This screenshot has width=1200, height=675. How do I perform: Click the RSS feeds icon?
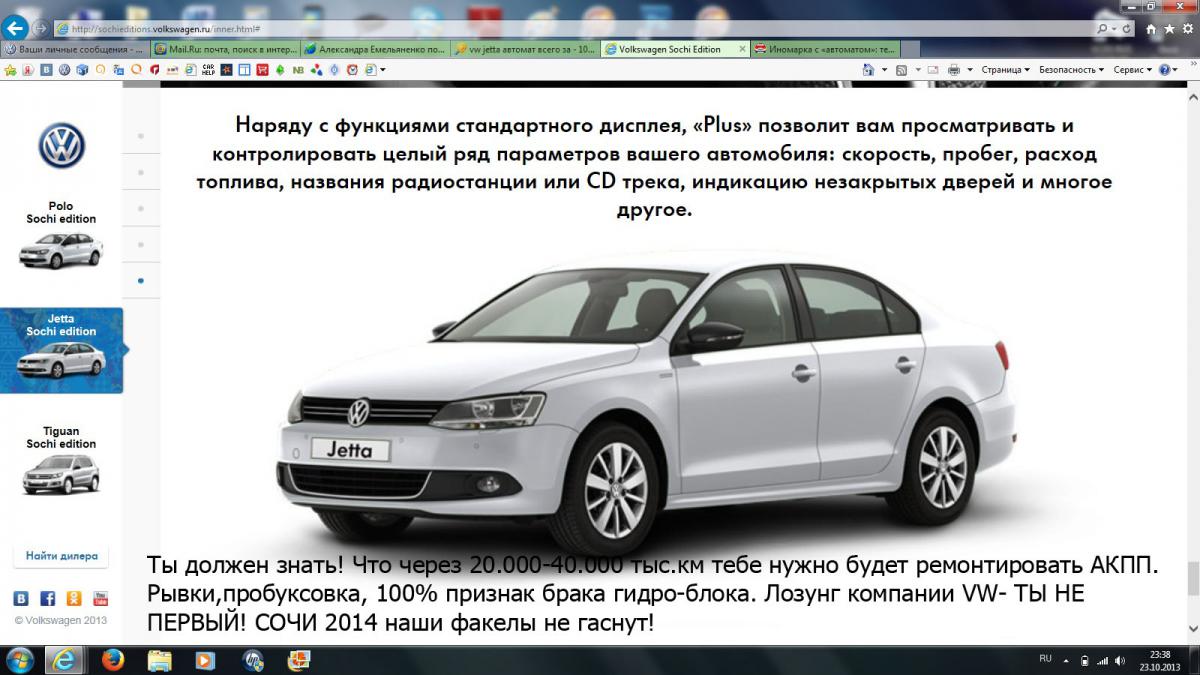pyautogui.click(x=901, y=70)
